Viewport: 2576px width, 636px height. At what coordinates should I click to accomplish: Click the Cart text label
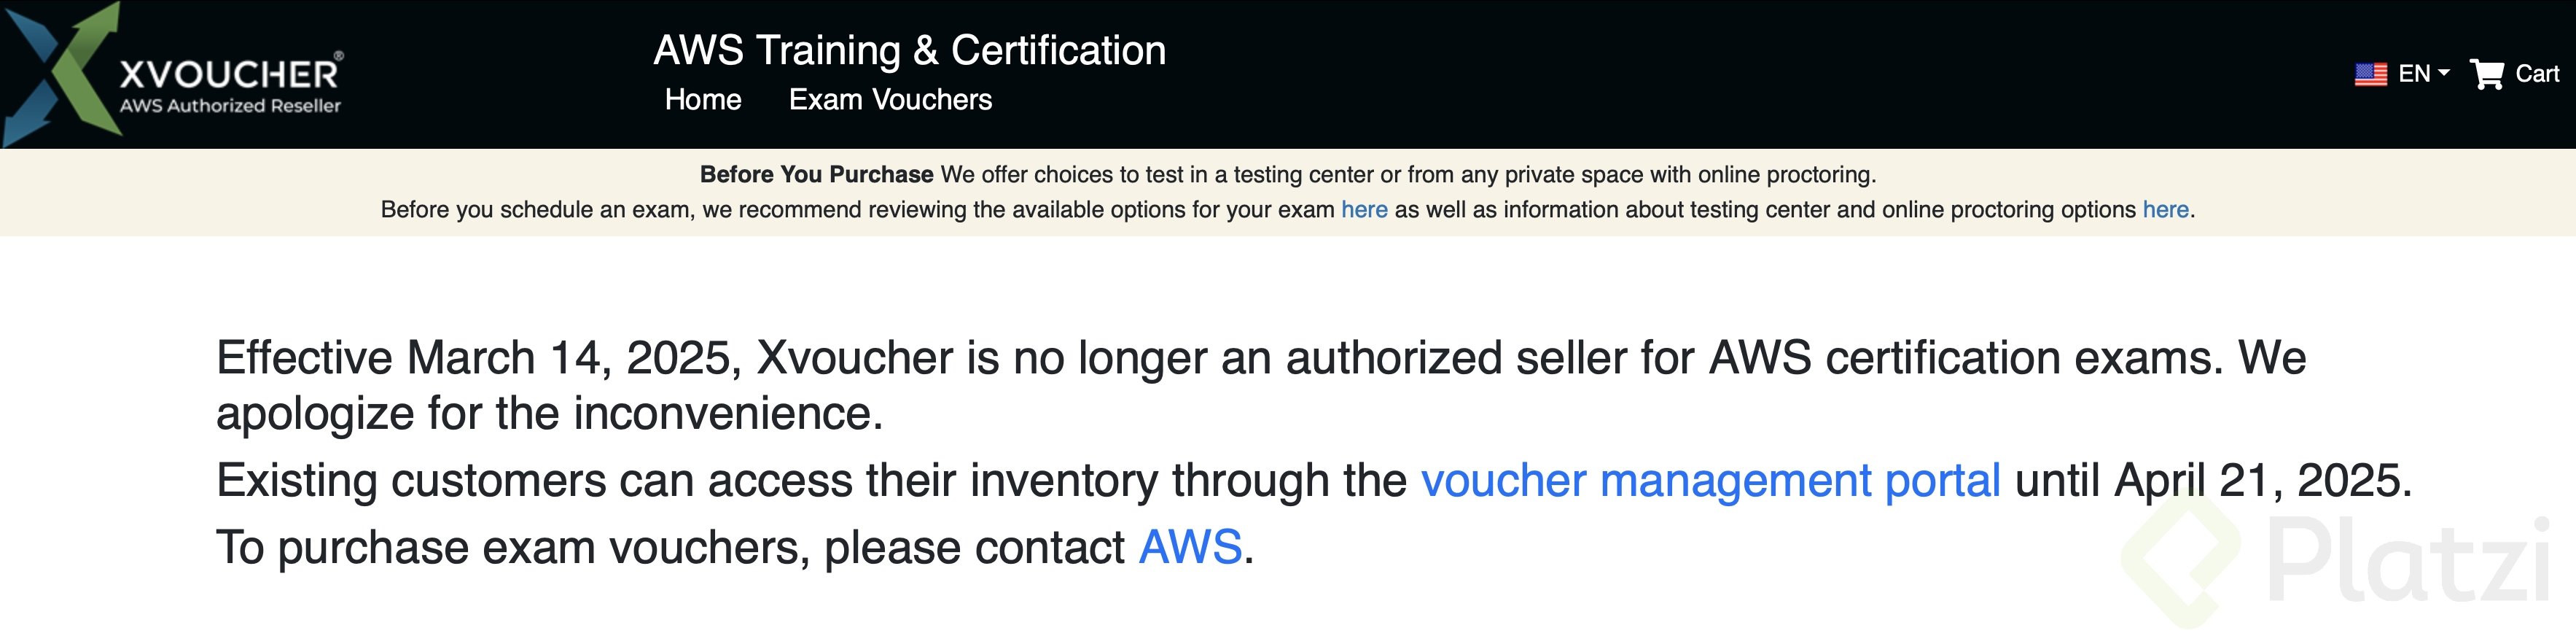click(2537, 74)
